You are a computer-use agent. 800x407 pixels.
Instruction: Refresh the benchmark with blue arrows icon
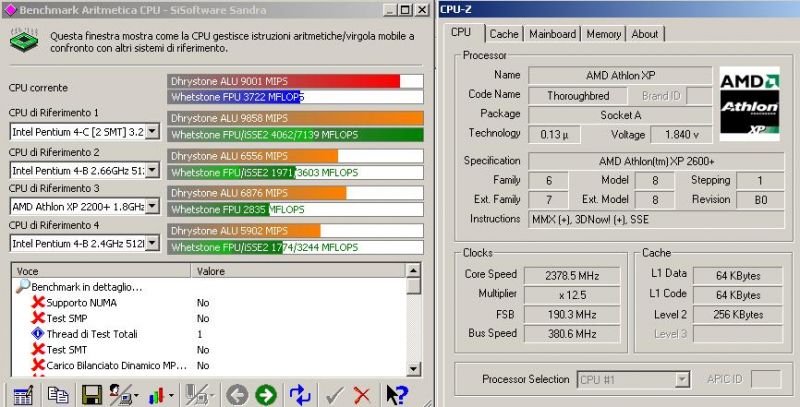(x=300, y=395)
